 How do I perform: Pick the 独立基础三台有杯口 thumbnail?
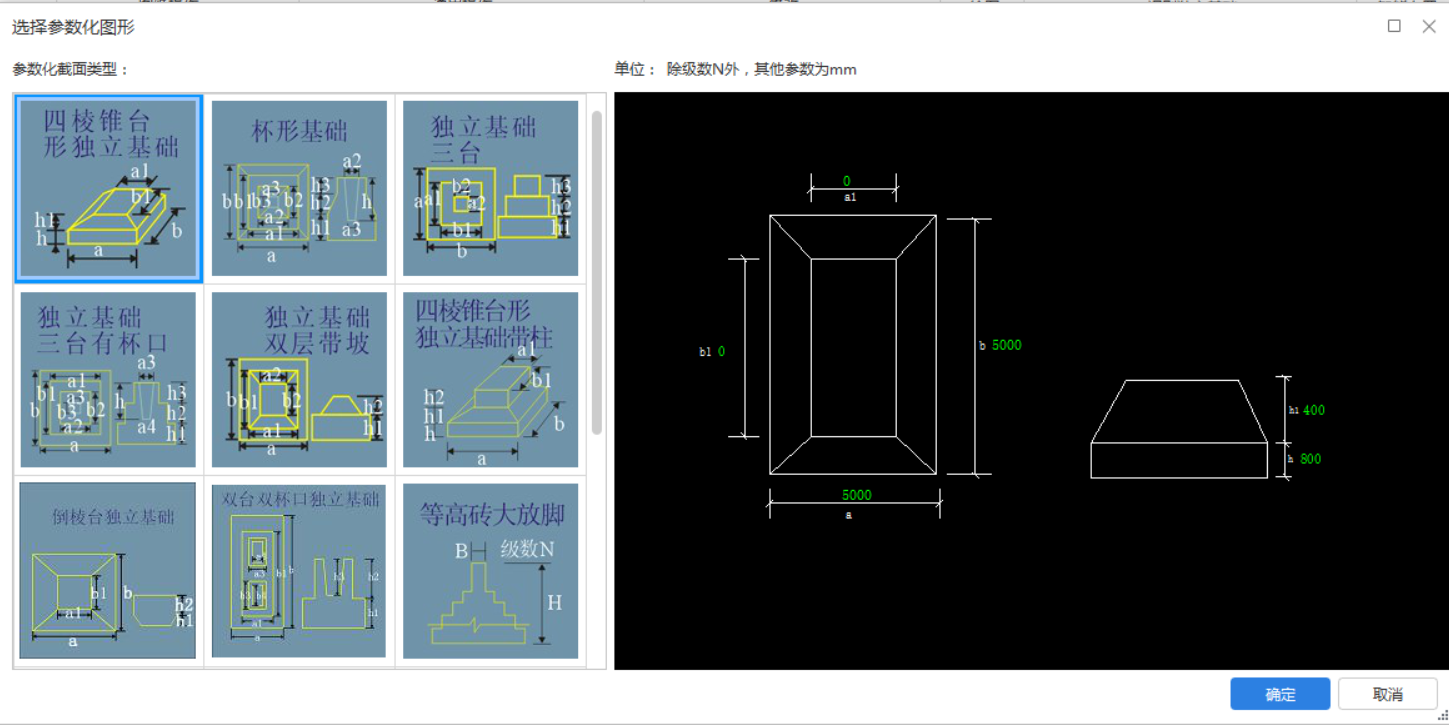coord(108,380)
